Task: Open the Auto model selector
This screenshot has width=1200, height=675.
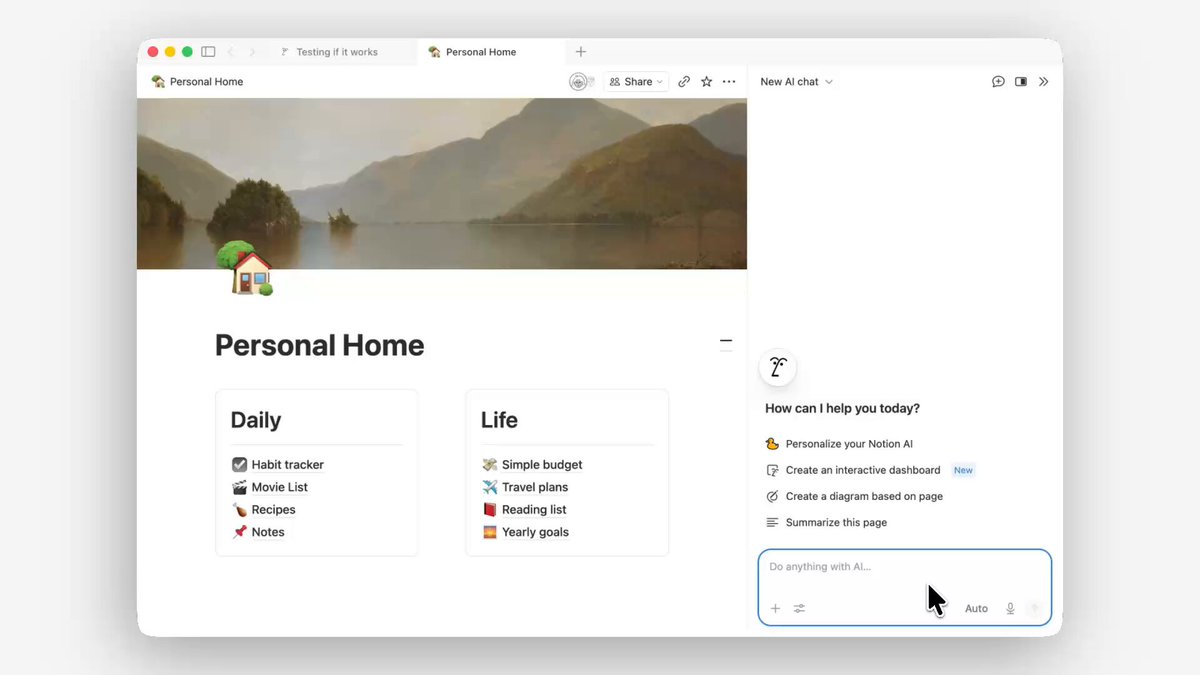Action: (976, 608)
